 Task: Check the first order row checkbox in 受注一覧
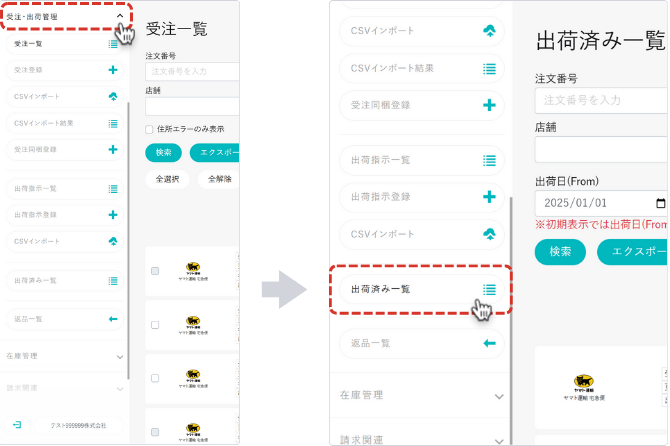pos(154,271)
